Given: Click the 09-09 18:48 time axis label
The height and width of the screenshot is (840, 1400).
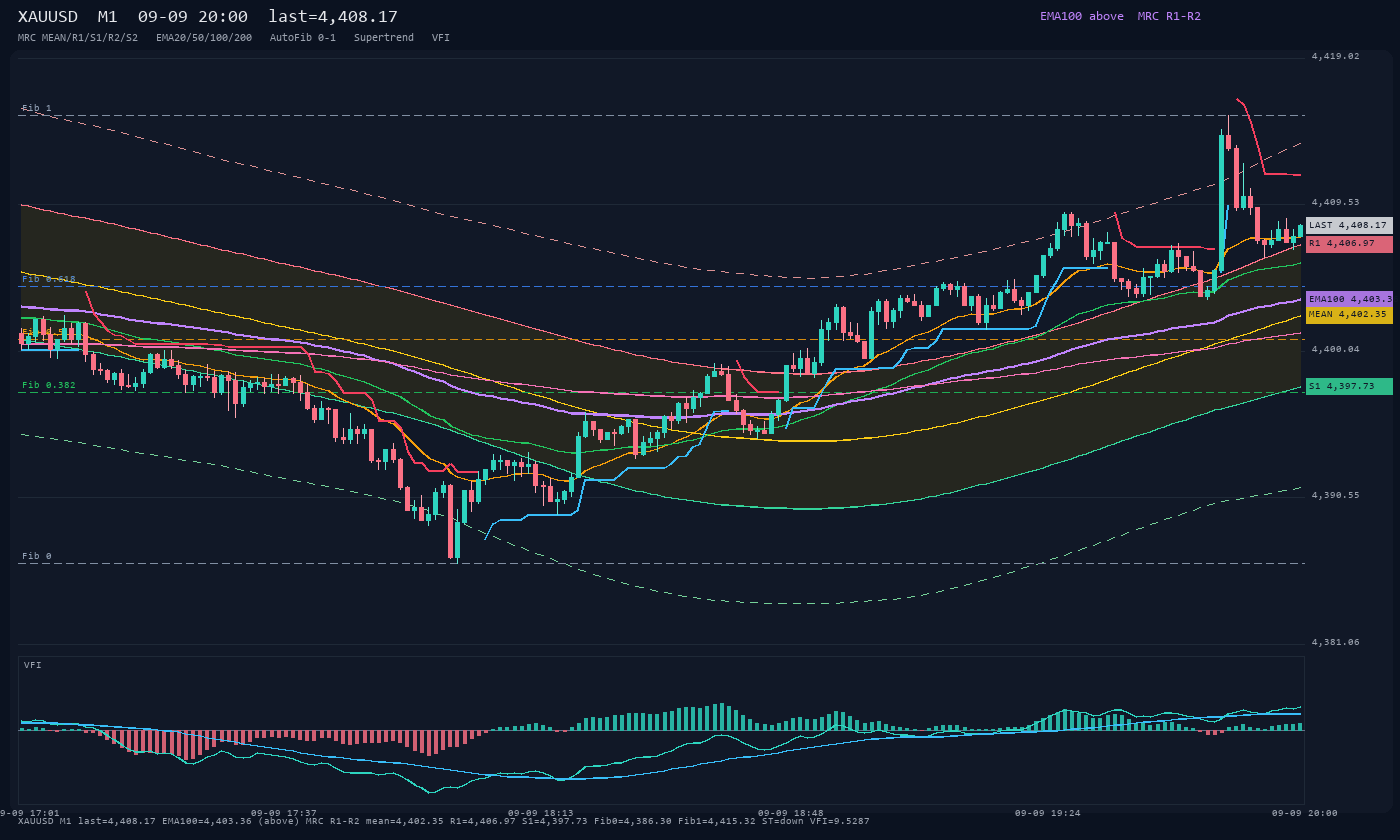Looking at the screenshot, I should [791, 813].
